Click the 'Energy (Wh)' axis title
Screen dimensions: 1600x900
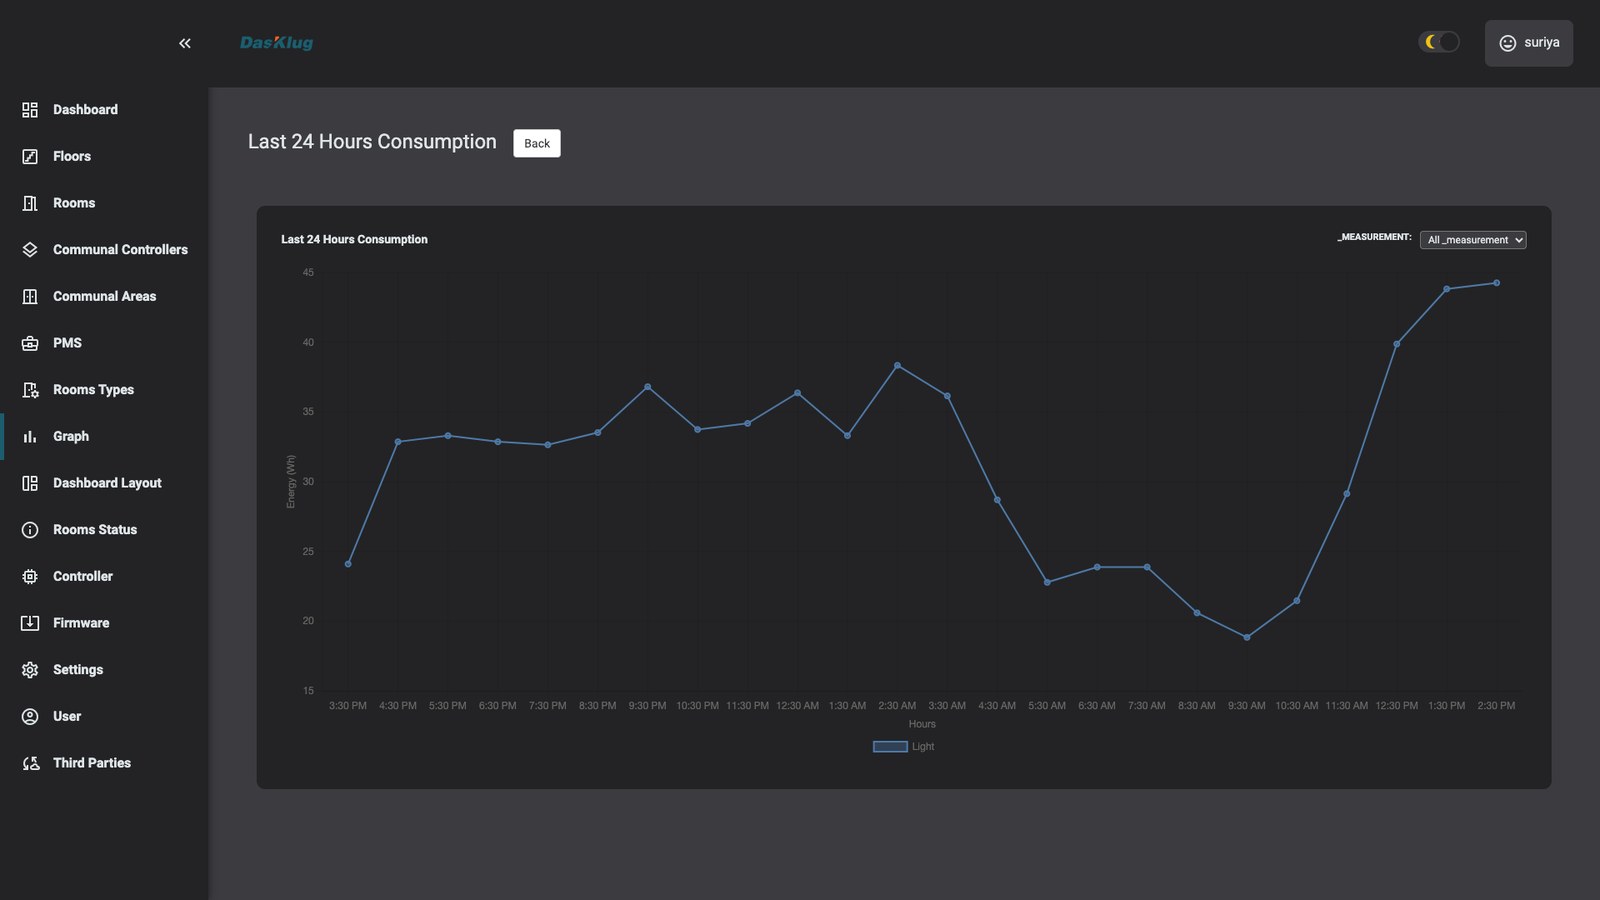pos(291,482)
